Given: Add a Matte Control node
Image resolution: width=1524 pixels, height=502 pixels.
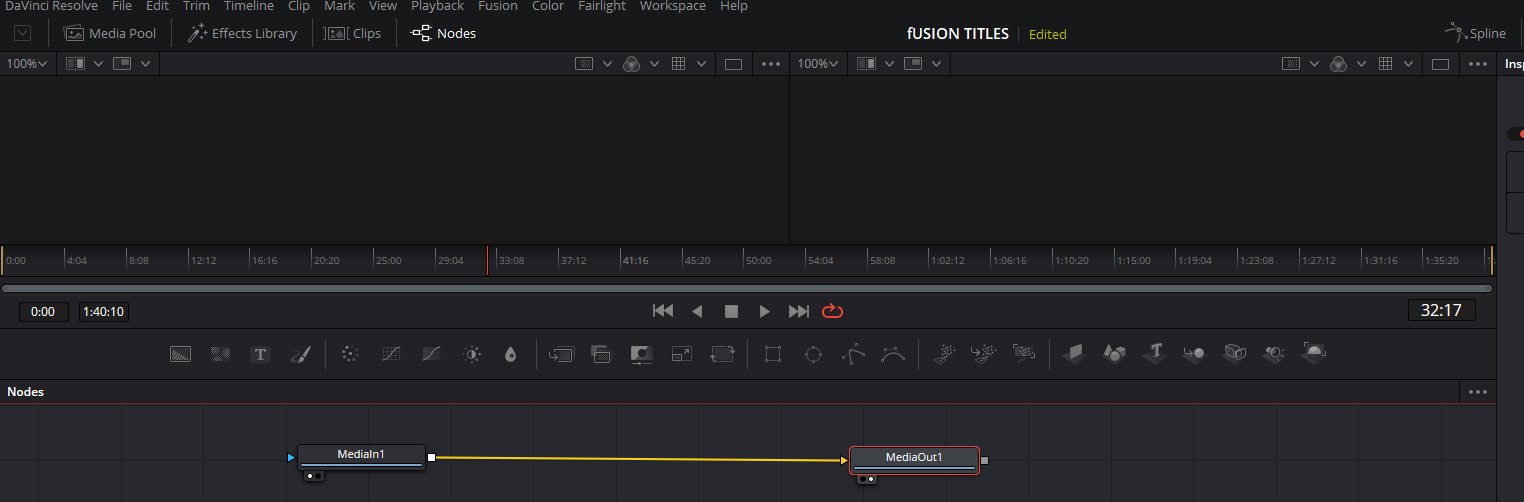Looking at the screenshot, I should pyautogui.click(x=641, y=354).
